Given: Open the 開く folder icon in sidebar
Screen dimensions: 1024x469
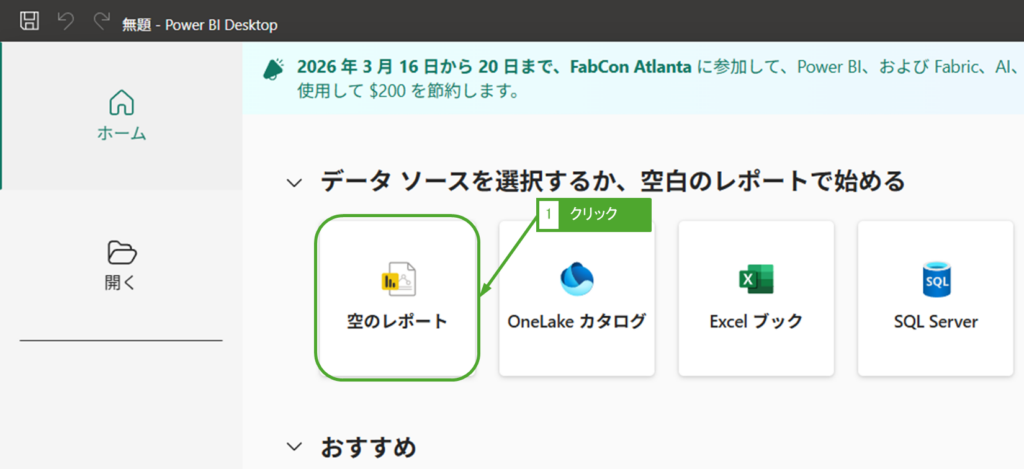Looking at the screenshot, I should pyautogui.click(x=121, y=251).
